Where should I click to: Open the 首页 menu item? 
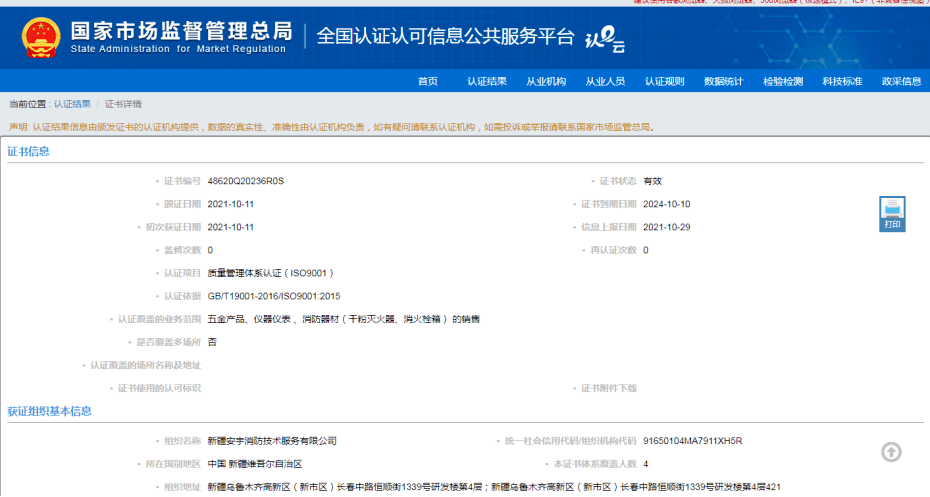click(428, 81)
